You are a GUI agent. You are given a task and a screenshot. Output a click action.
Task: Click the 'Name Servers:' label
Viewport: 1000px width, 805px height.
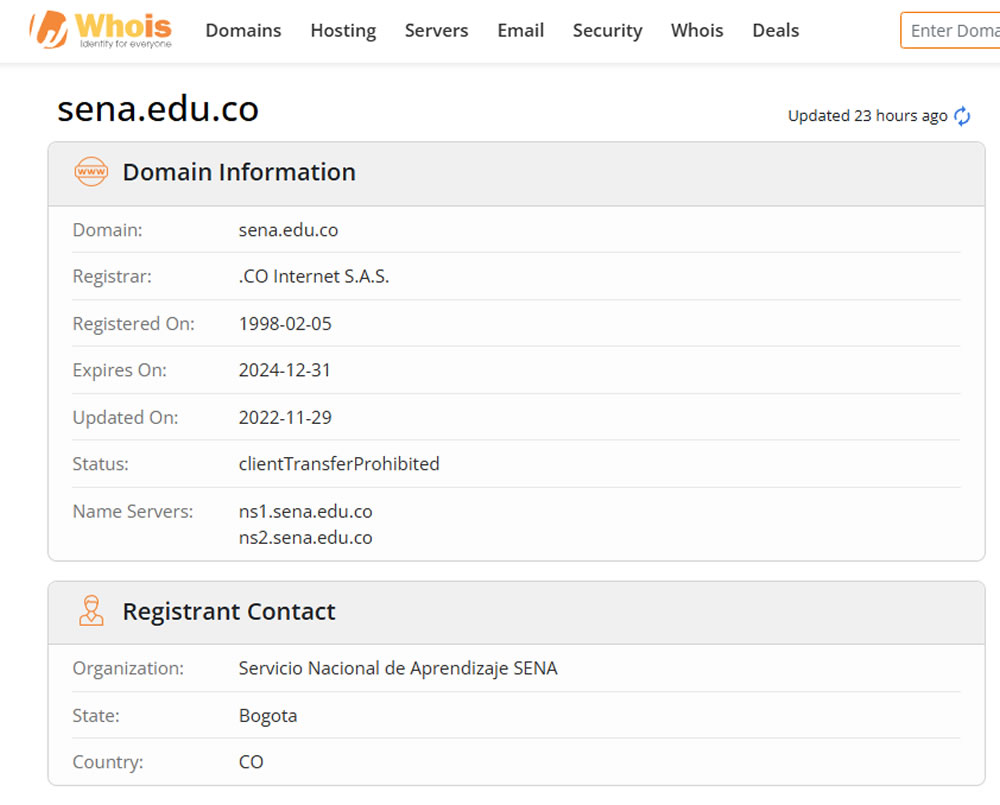[133, 512]
